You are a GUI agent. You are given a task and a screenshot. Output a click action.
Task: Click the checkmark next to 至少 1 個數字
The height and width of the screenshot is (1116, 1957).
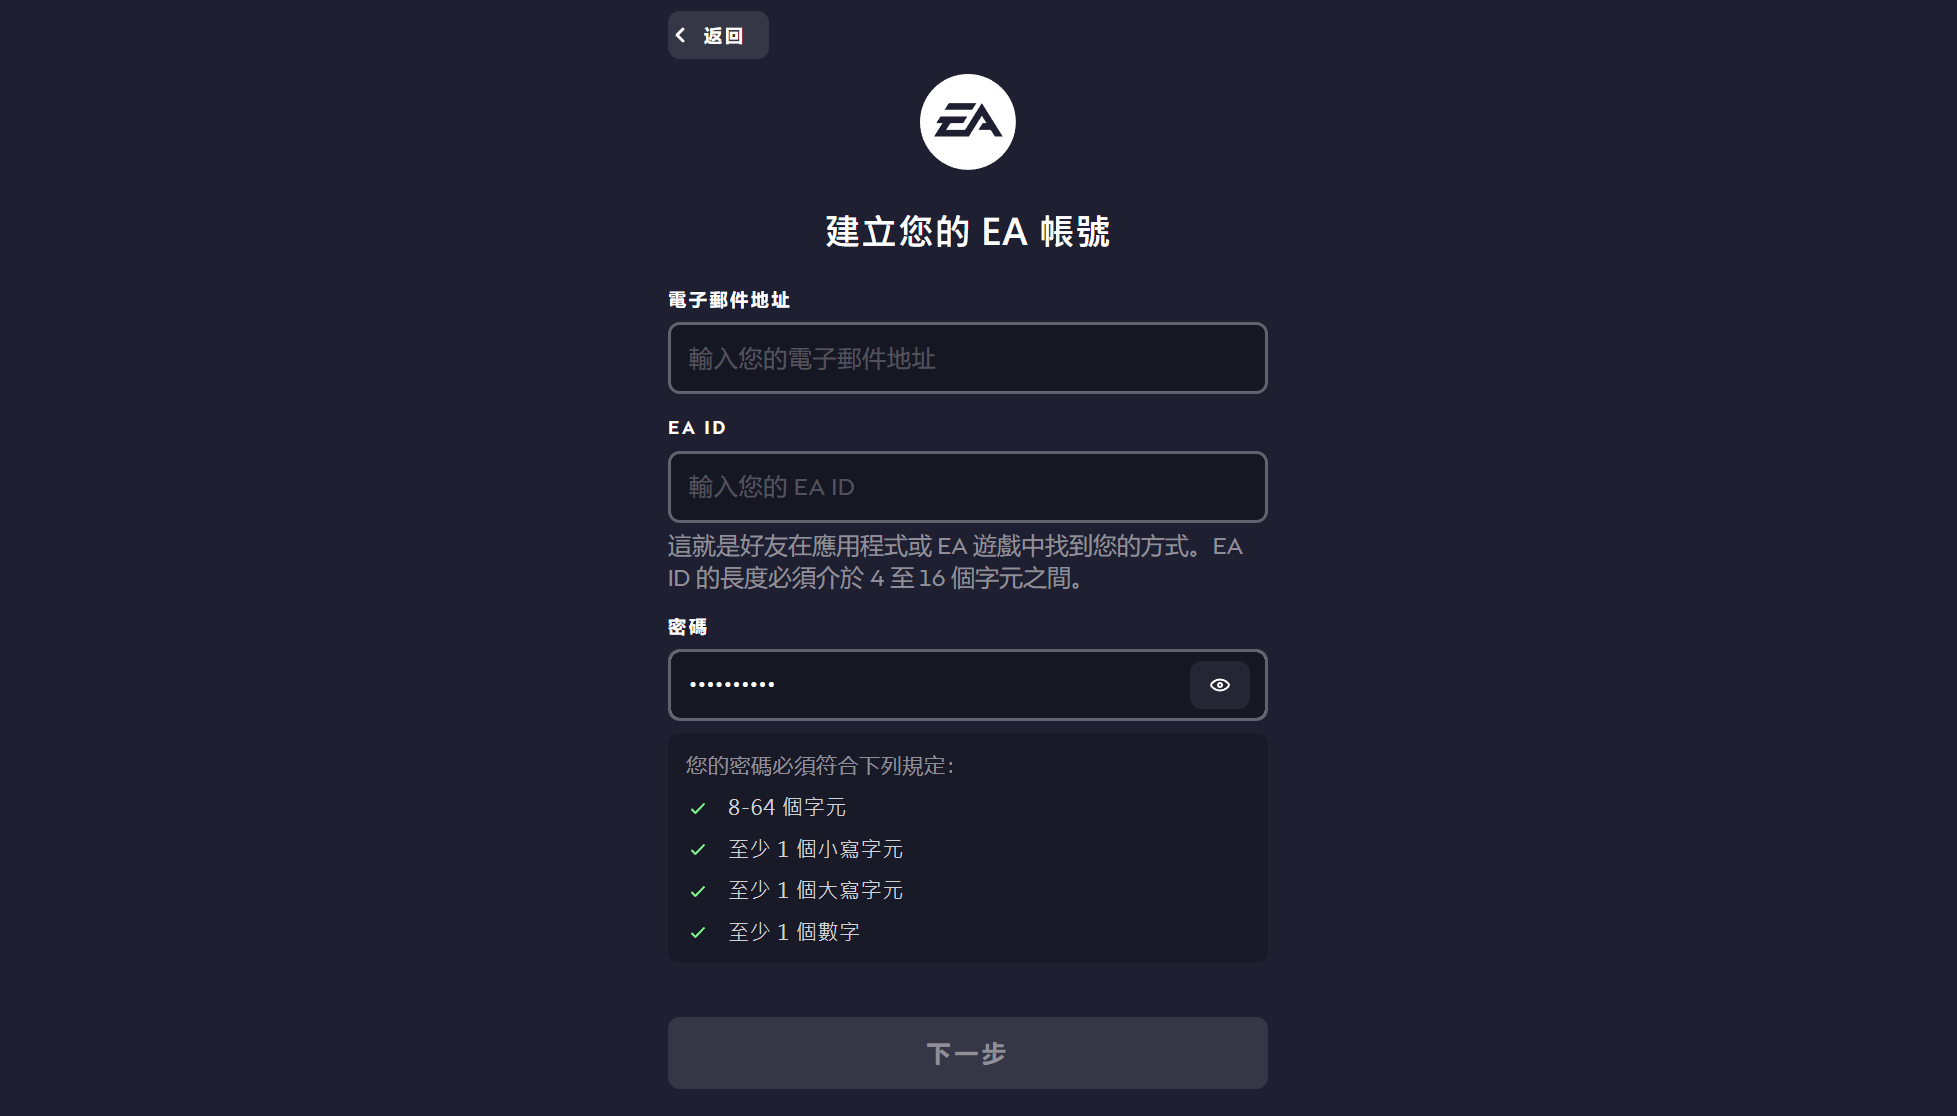(697, 931)
